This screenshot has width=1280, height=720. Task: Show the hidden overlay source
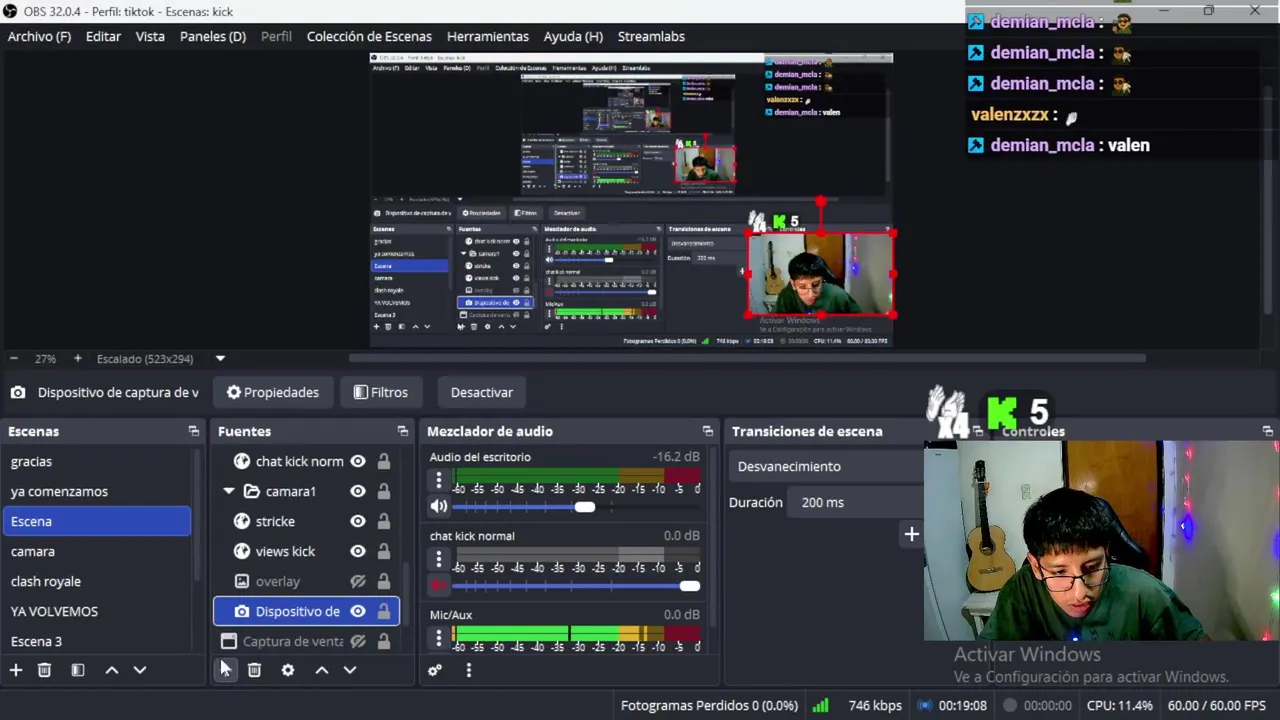(x=358, y=581)
